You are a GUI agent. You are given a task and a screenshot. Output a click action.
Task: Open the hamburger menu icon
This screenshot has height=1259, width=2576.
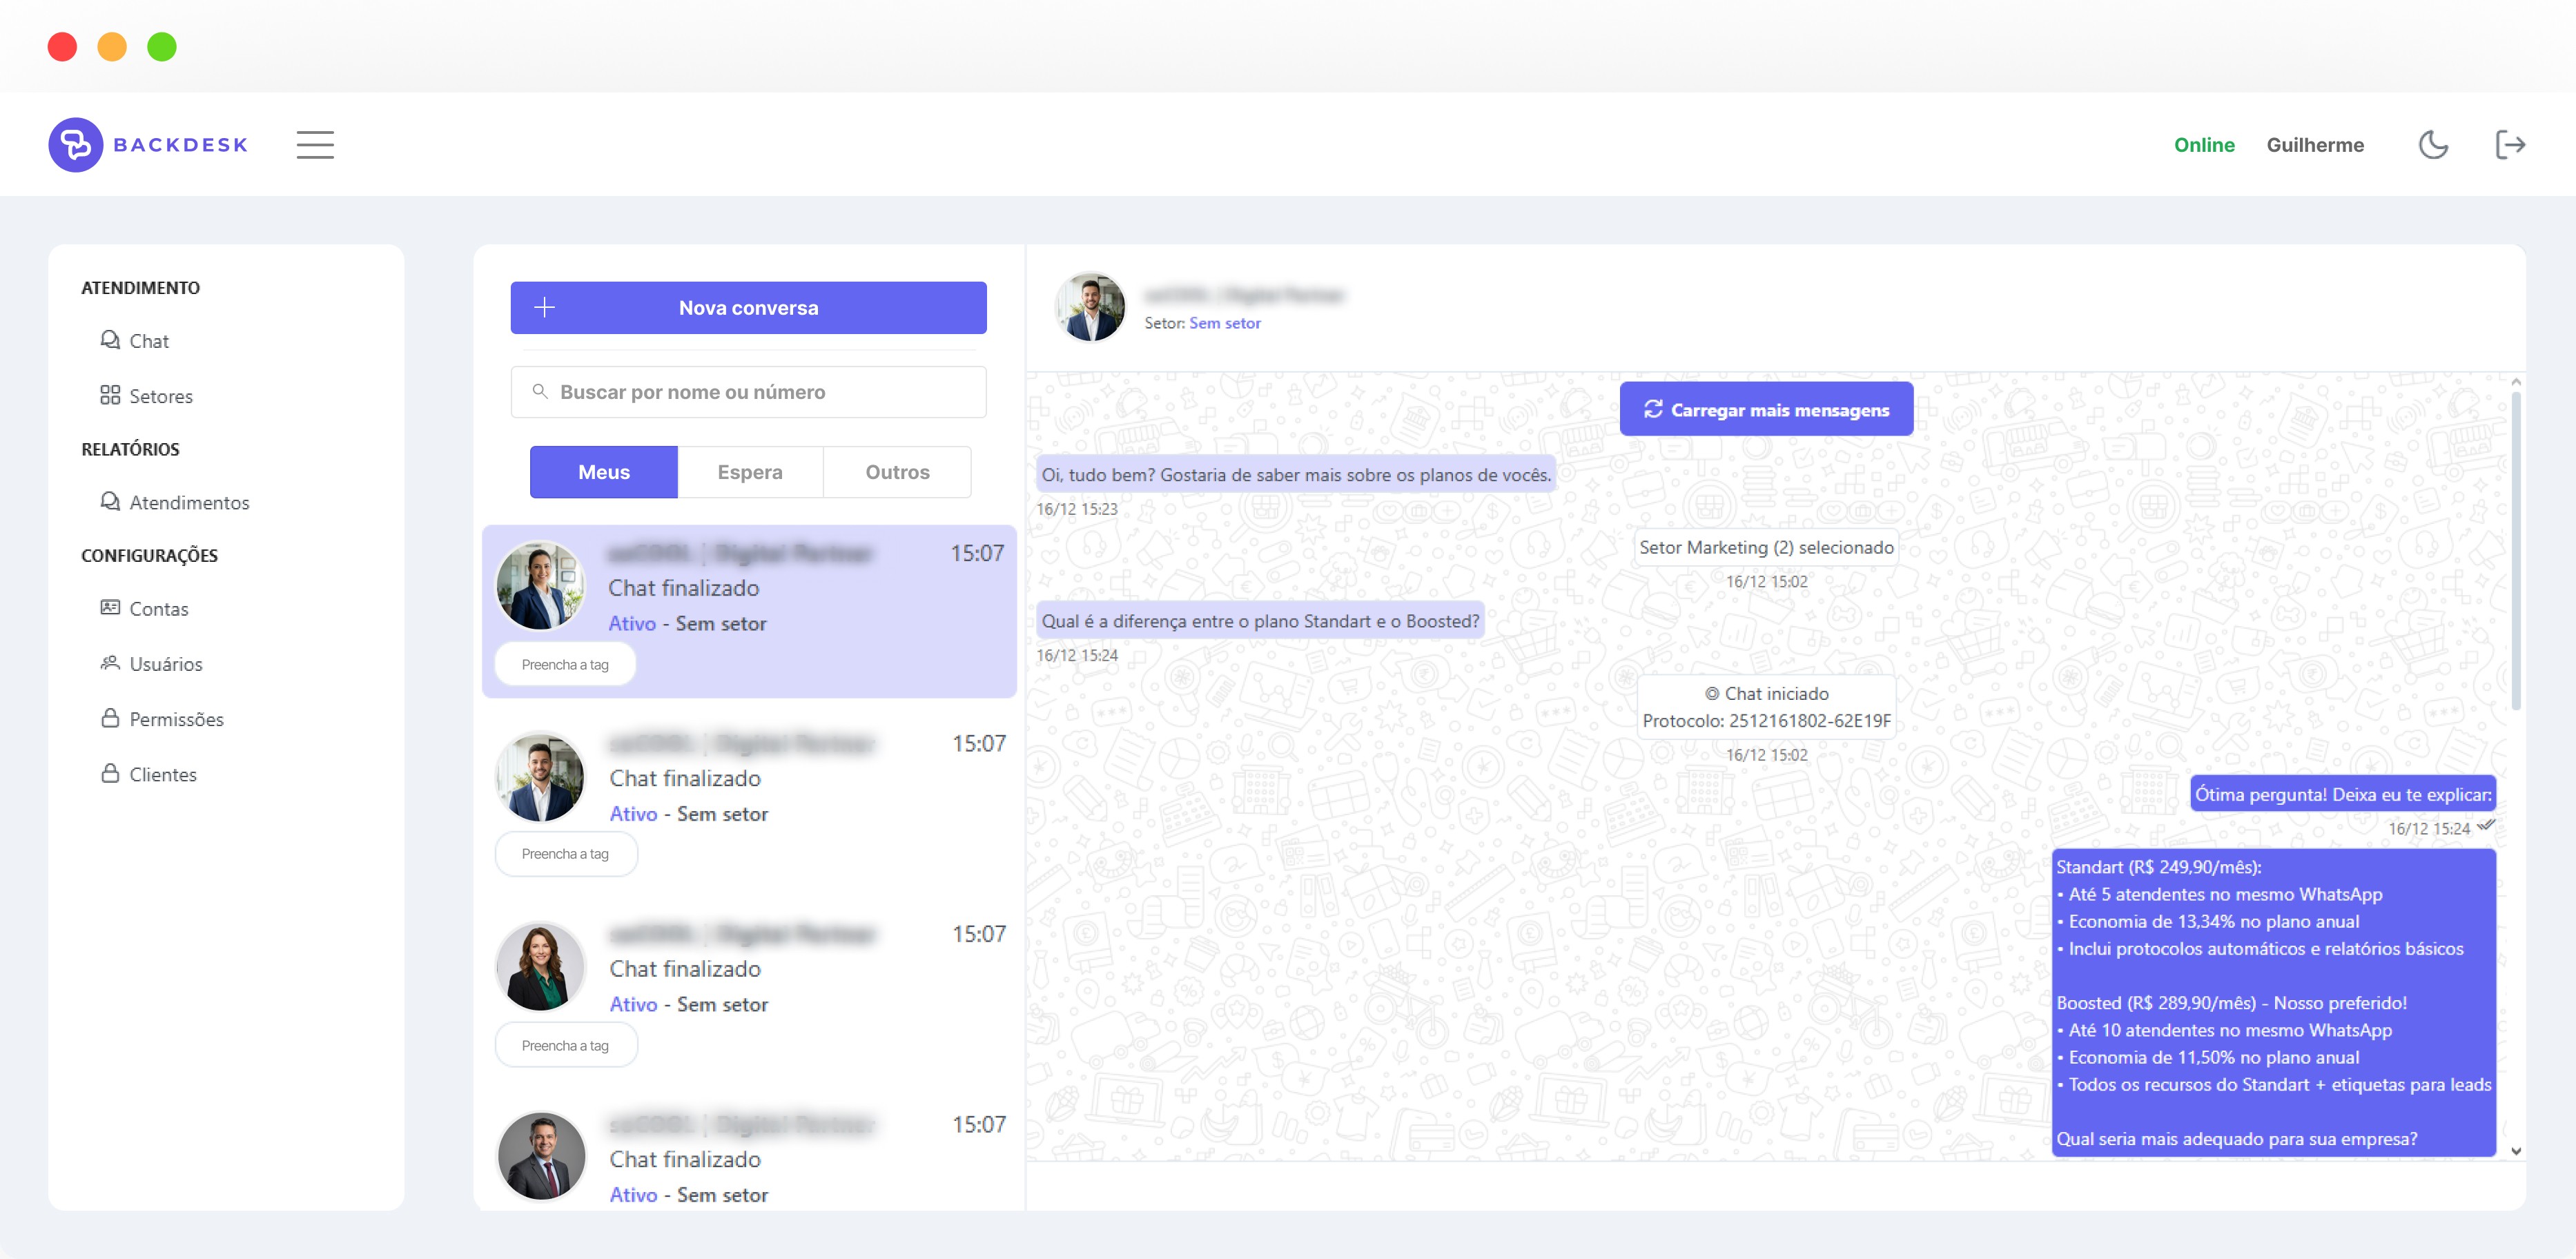coord(315,145)
